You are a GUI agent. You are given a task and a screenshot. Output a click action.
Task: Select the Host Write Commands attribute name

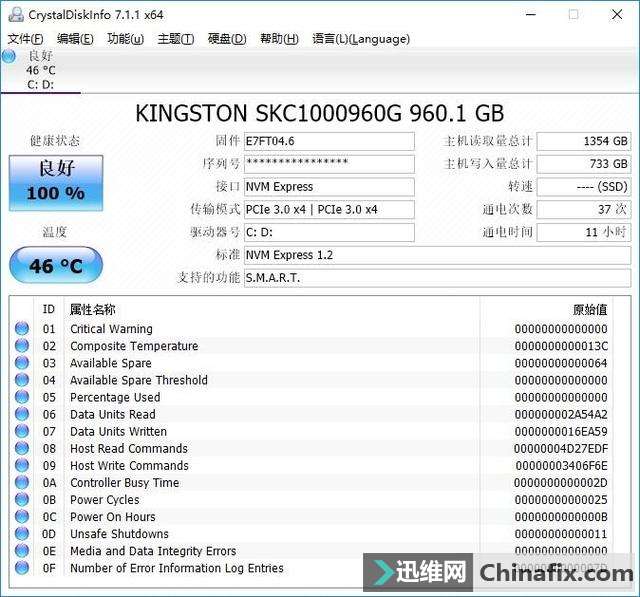click(129, 466)
